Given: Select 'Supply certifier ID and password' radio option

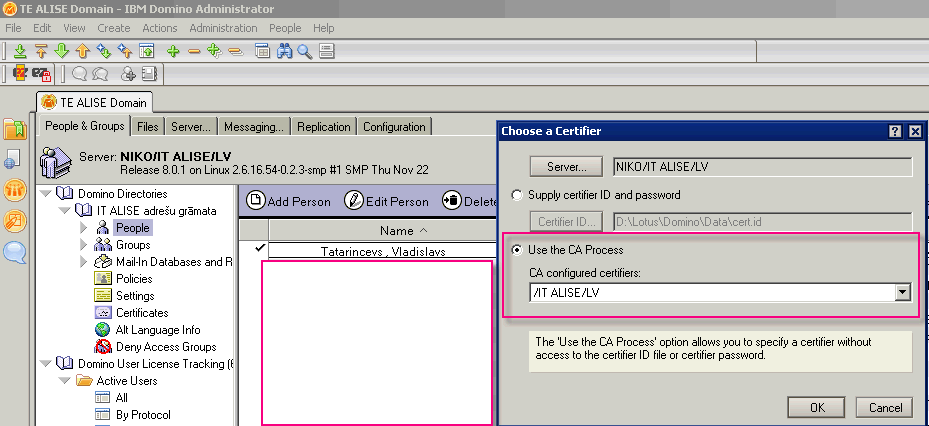Looking at the screenshot, I should [x=517, y=194].
